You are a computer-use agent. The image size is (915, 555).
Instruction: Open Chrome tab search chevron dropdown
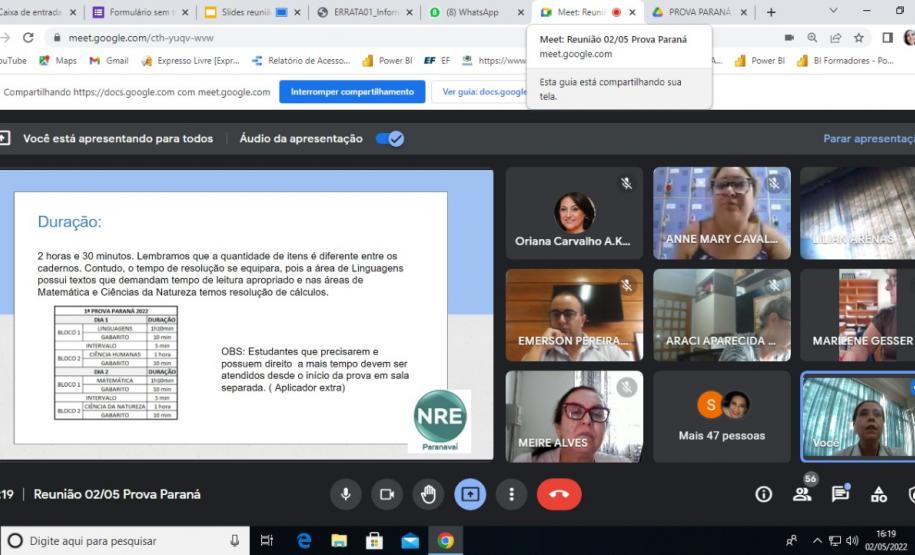tap(834, 11)
